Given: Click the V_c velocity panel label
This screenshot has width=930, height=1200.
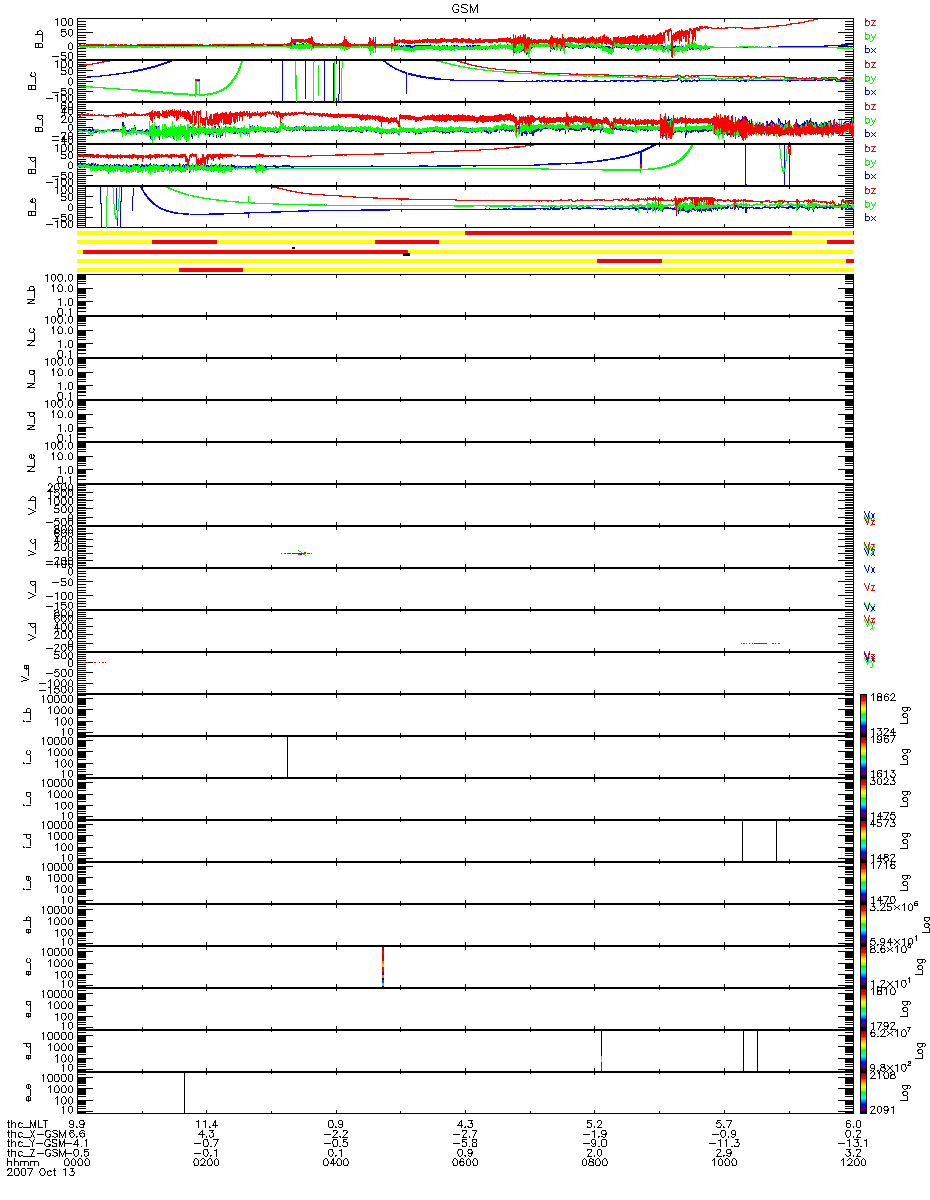Looking at the screenshot, I should coord(30,546).
